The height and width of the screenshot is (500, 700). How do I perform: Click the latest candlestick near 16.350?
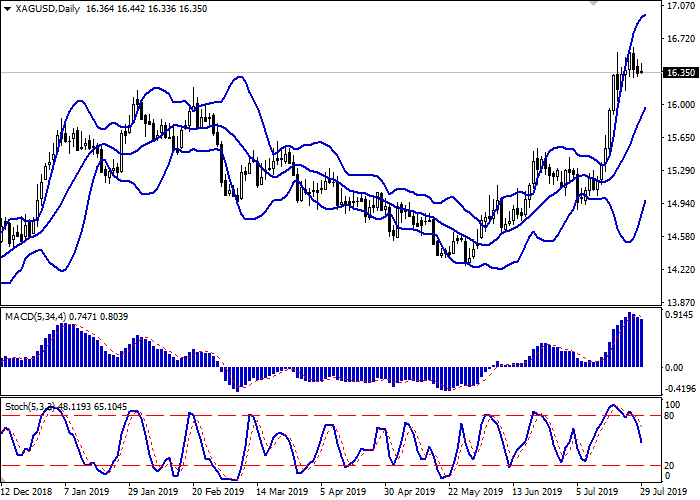[x=641, y=70]
